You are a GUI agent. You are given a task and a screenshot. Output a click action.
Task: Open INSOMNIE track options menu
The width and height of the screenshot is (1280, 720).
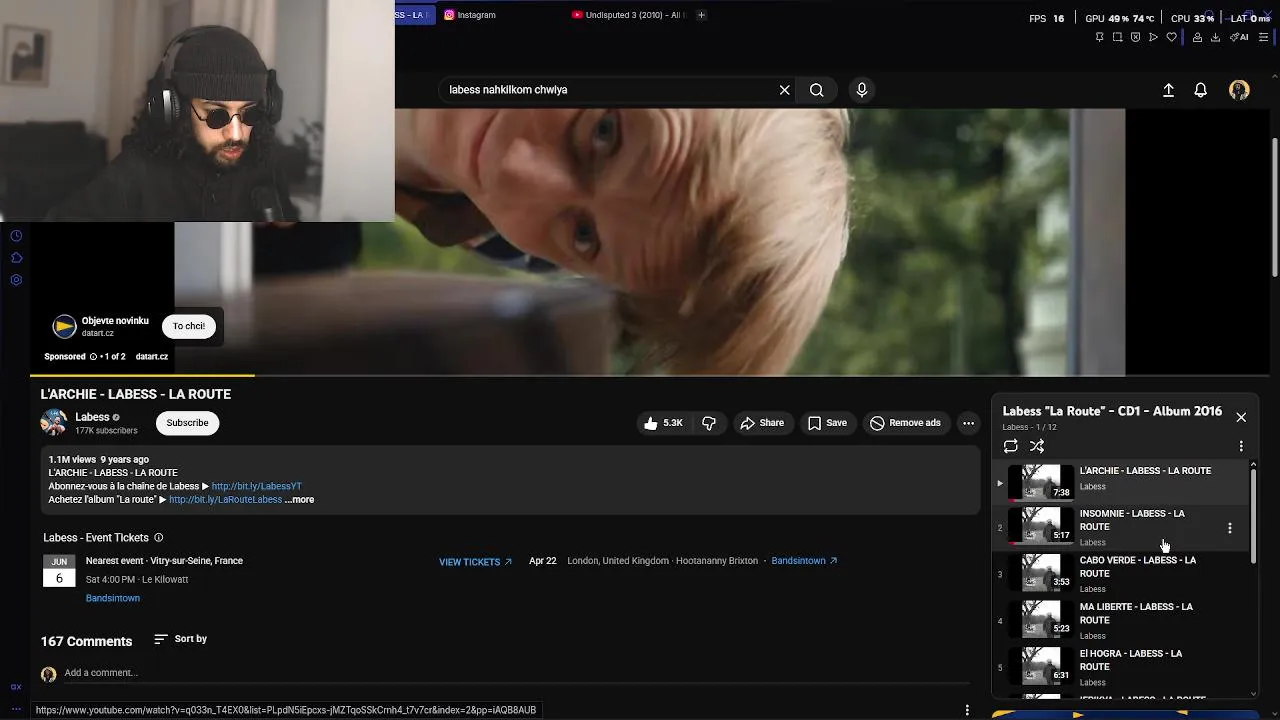[1230, 528]
